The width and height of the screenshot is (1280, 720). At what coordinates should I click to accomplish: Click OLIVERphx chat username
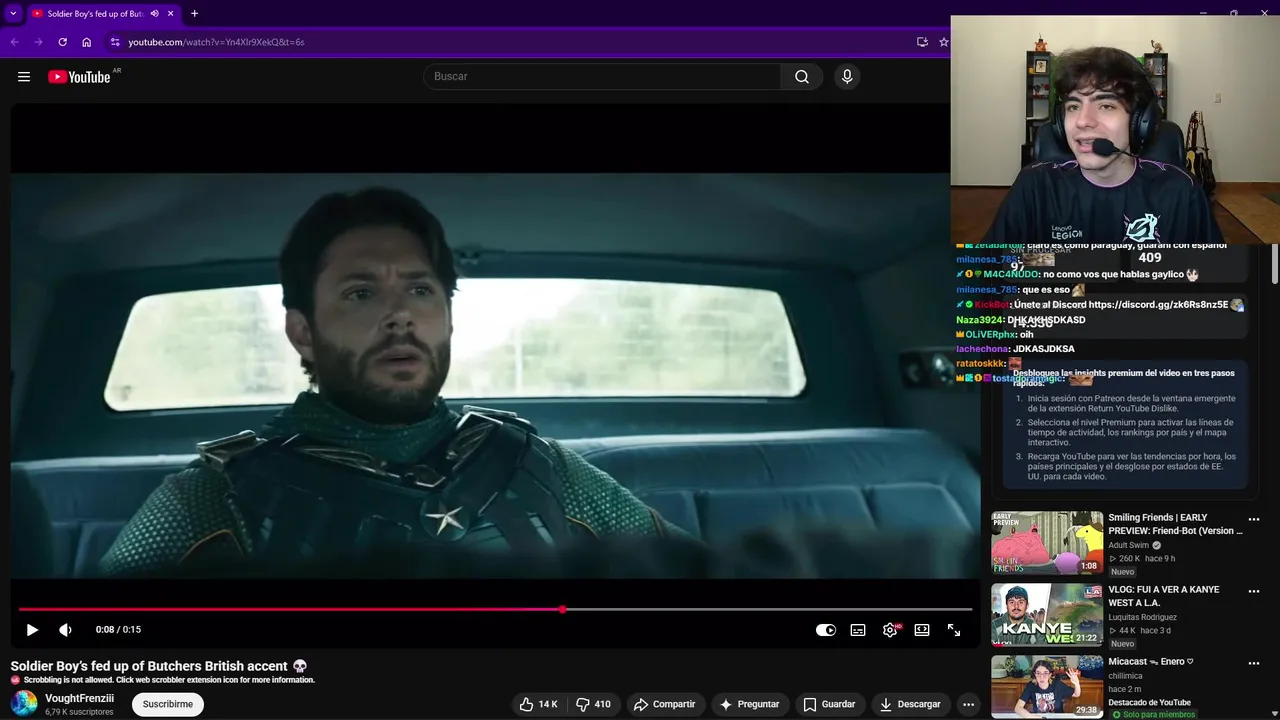pos(990,334)
